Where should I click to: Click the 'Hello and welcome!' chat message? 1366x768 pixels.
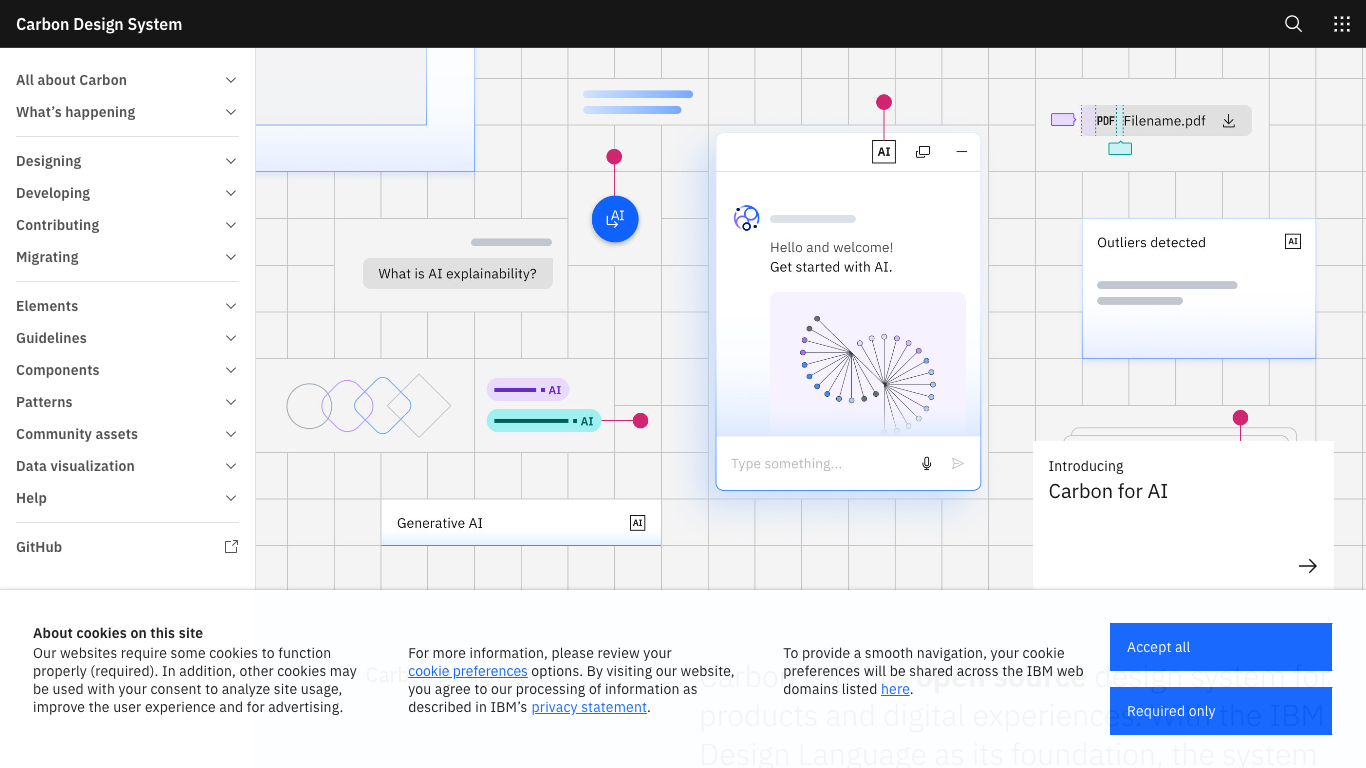(832, 247)
